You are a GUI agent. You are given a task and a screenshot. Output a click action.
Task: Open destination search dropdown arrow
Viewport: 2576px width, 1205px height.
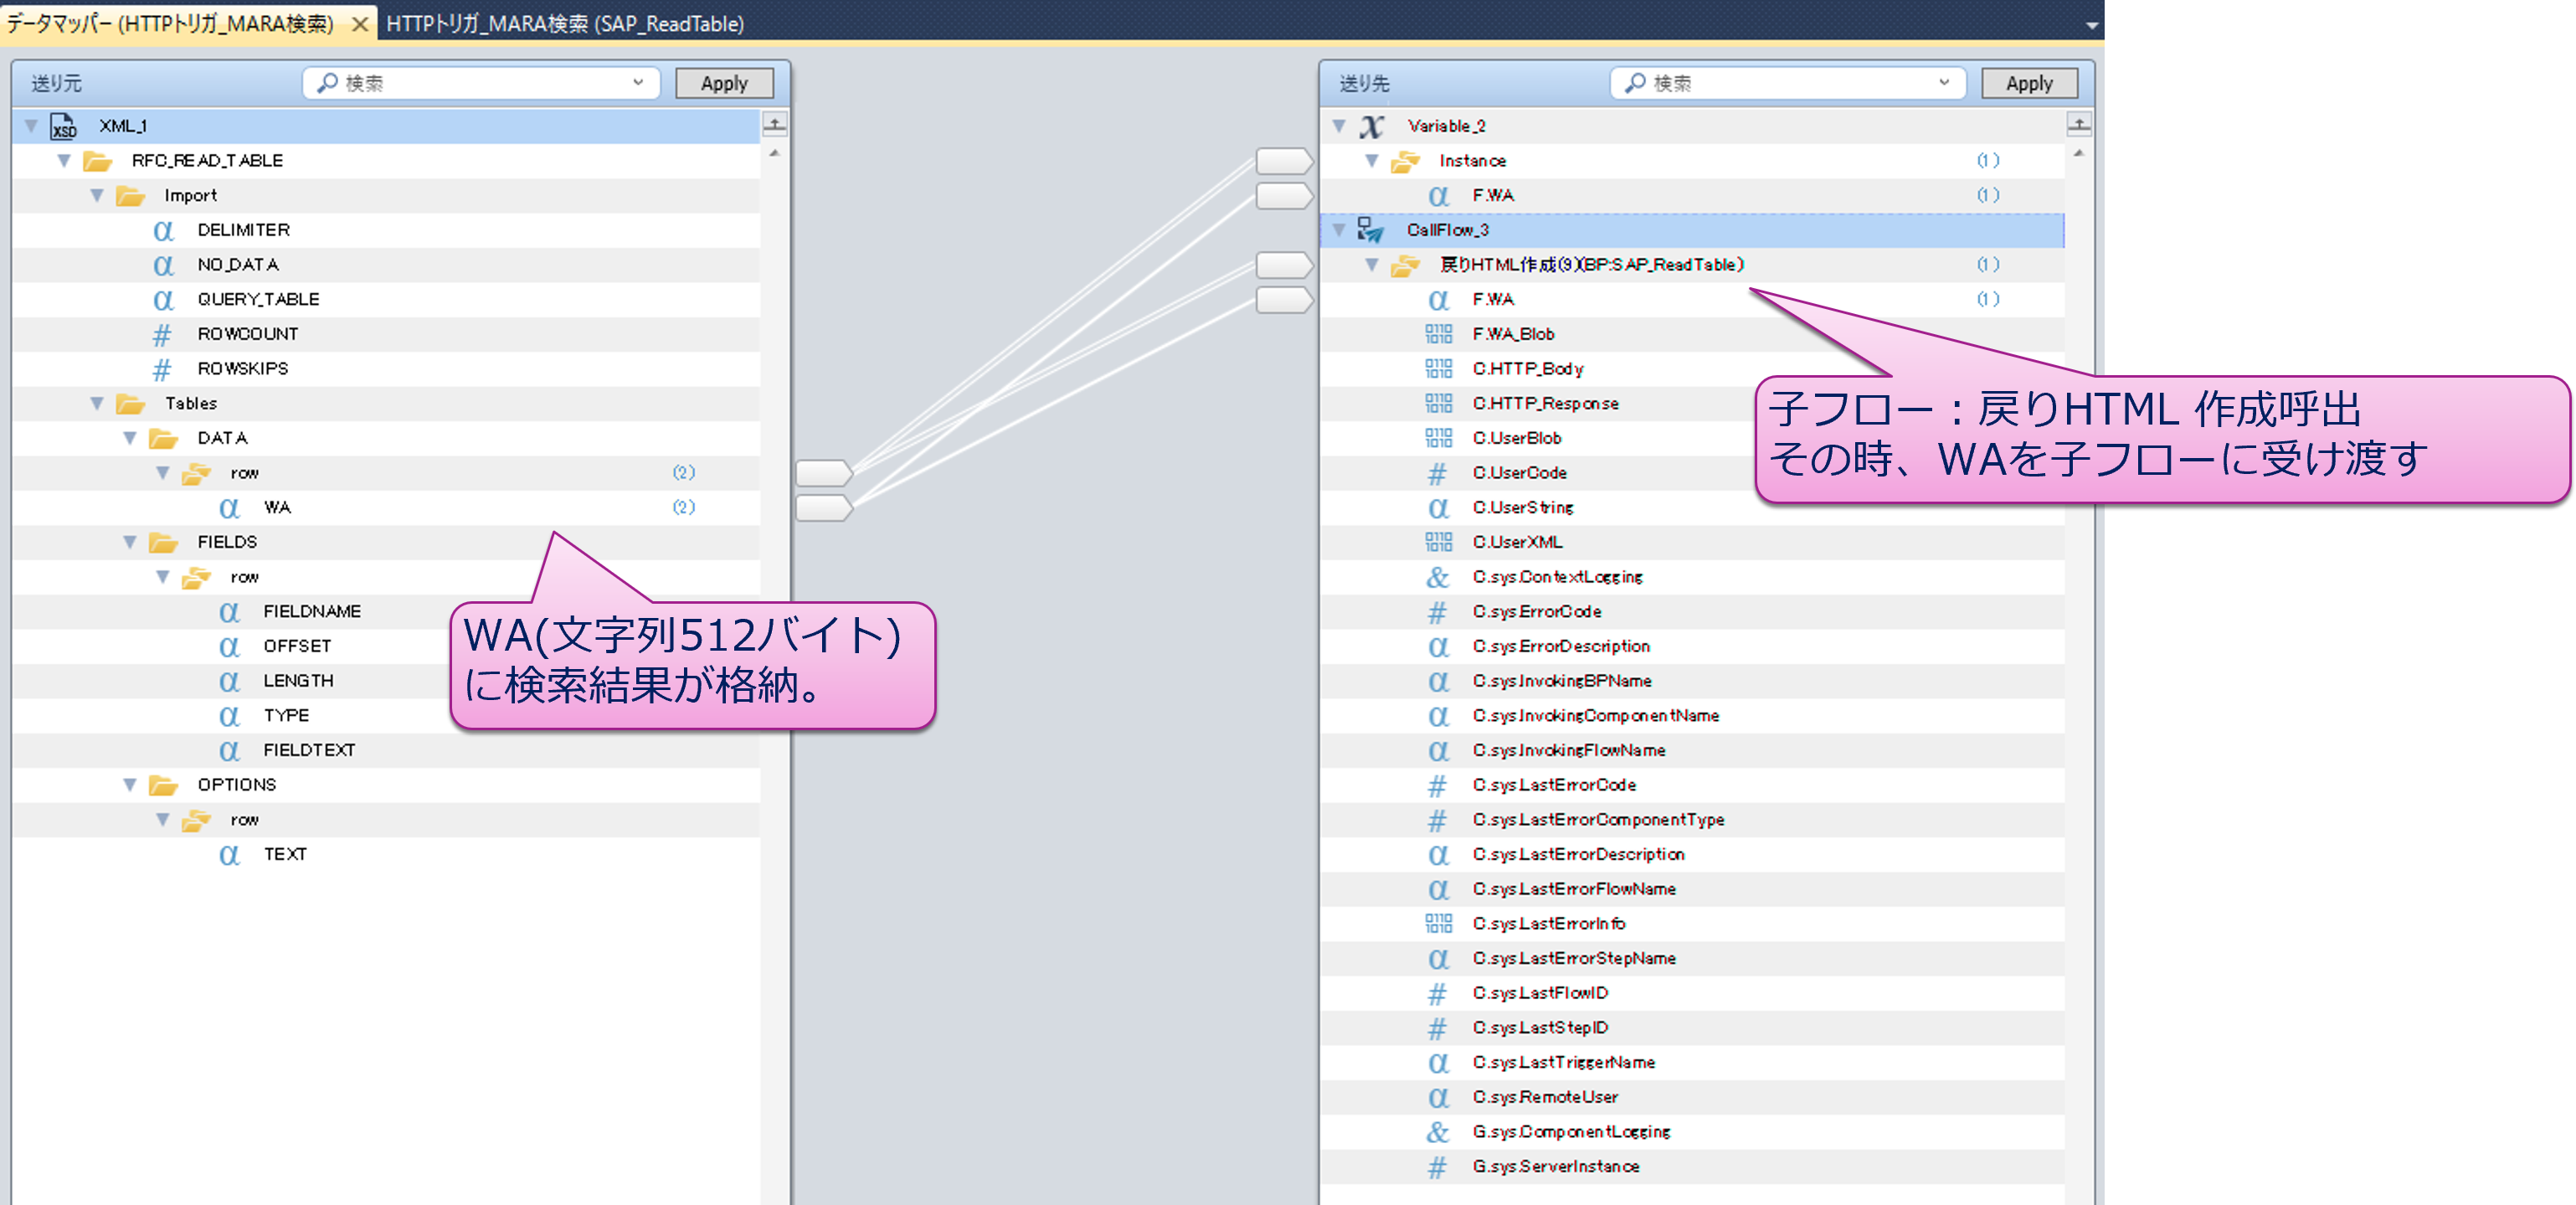1944,83
